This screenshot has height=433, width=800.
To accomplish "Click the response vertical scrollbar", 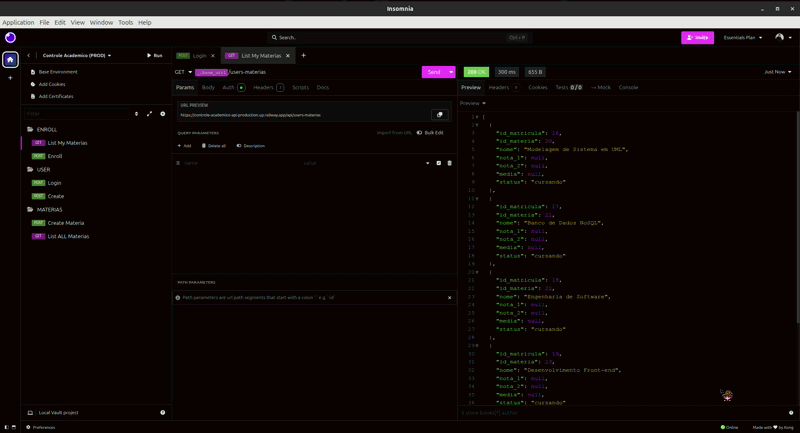I will 797,217.
